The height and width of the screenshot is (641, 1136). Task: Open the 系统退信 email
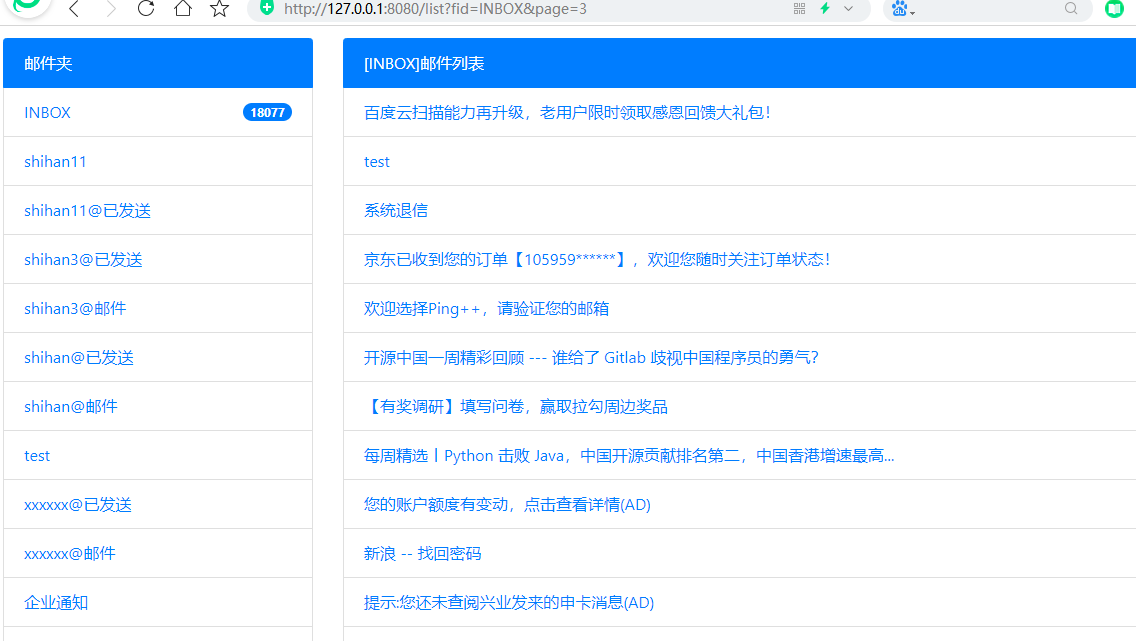coord(396,211)
